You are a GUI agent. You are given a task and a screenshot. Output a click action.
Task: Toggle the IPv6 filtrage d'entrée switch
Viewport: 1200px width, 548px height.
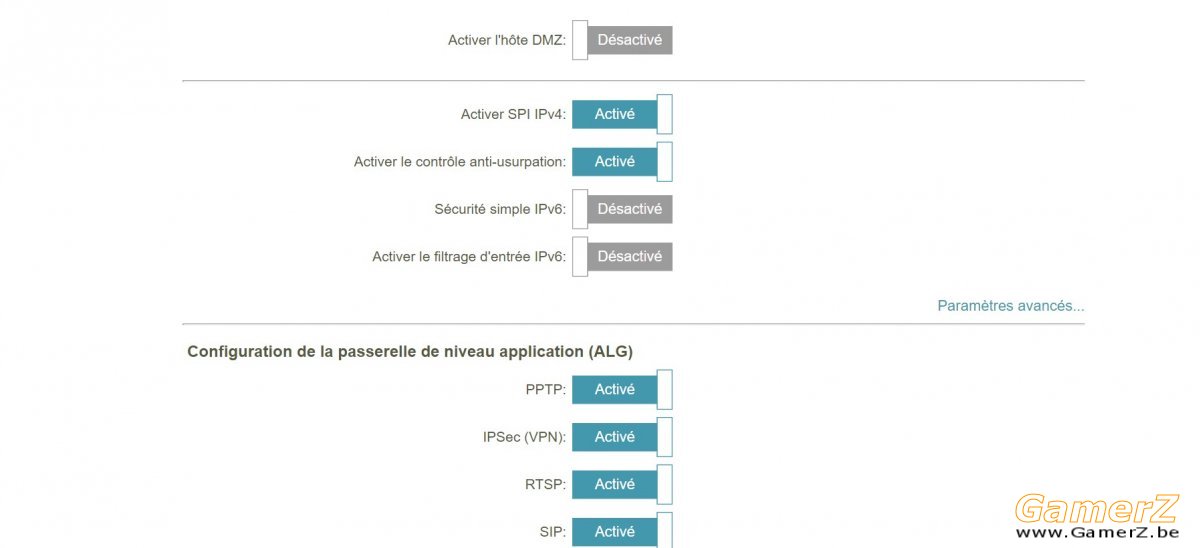point(622,256)
